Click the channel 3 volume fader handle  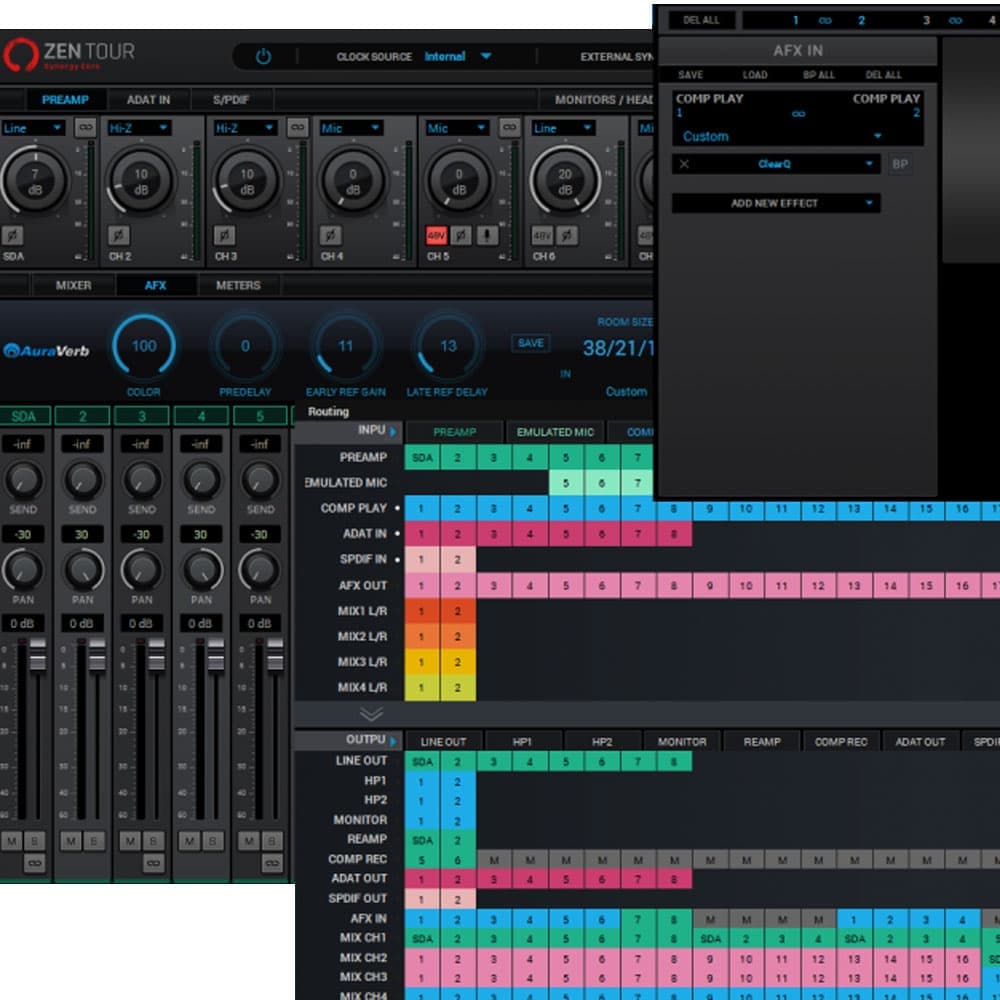[156, 653]
